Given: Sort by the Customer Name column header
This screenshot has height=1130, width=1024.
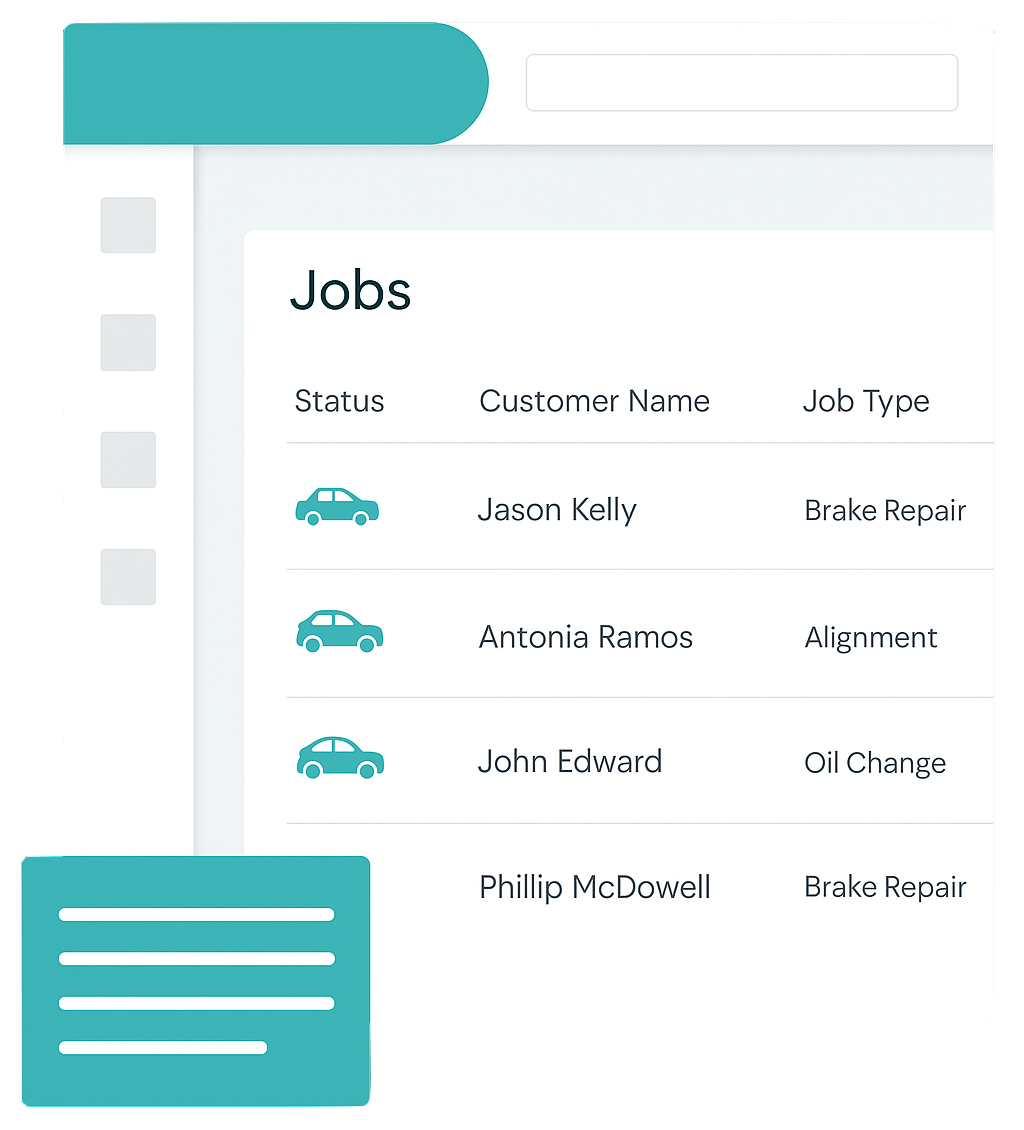Looking at the screenshot, I should coord(594,401).
